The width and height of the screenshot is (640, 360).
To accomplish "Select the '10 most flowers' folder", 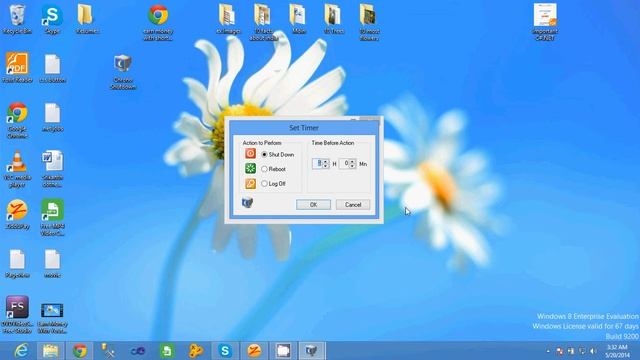I will coord(369,23).
